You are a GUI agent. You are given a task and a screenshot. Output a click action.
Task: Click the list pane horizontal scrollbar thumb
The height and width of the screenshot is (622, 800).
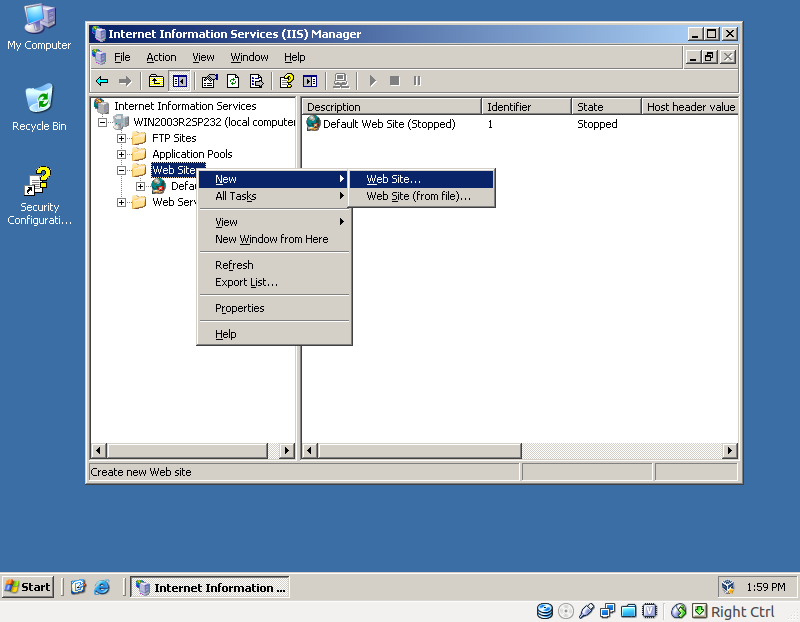coord(420,451)
